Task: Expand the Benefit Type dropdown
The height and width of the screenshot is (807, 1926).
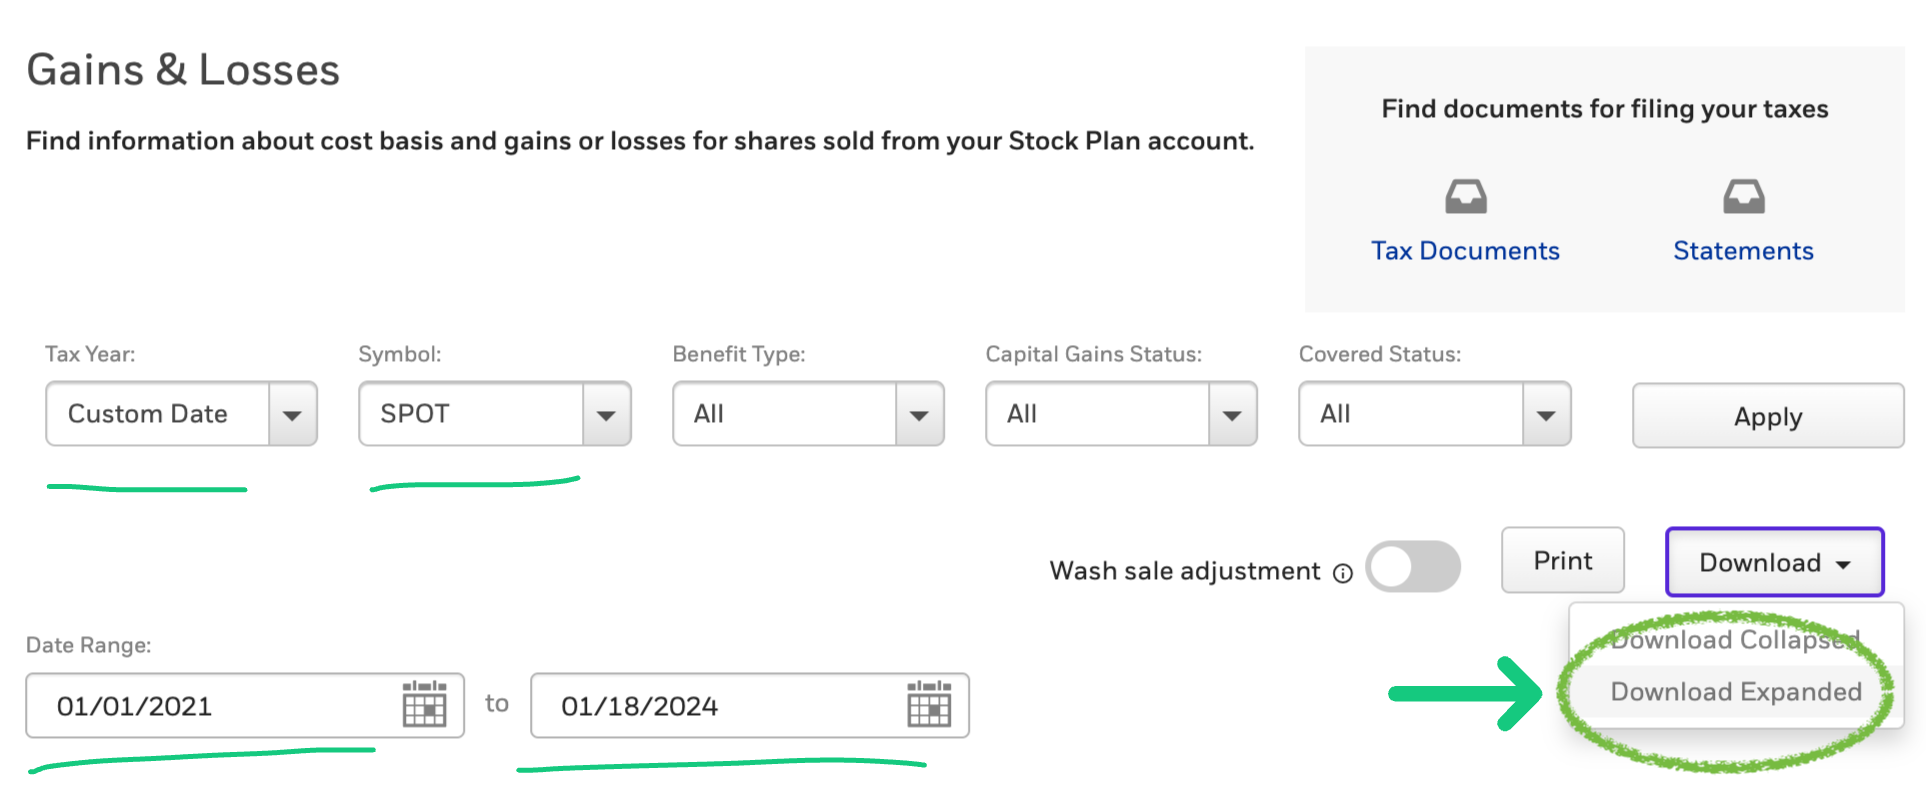Action: click(x=808, y=413)
